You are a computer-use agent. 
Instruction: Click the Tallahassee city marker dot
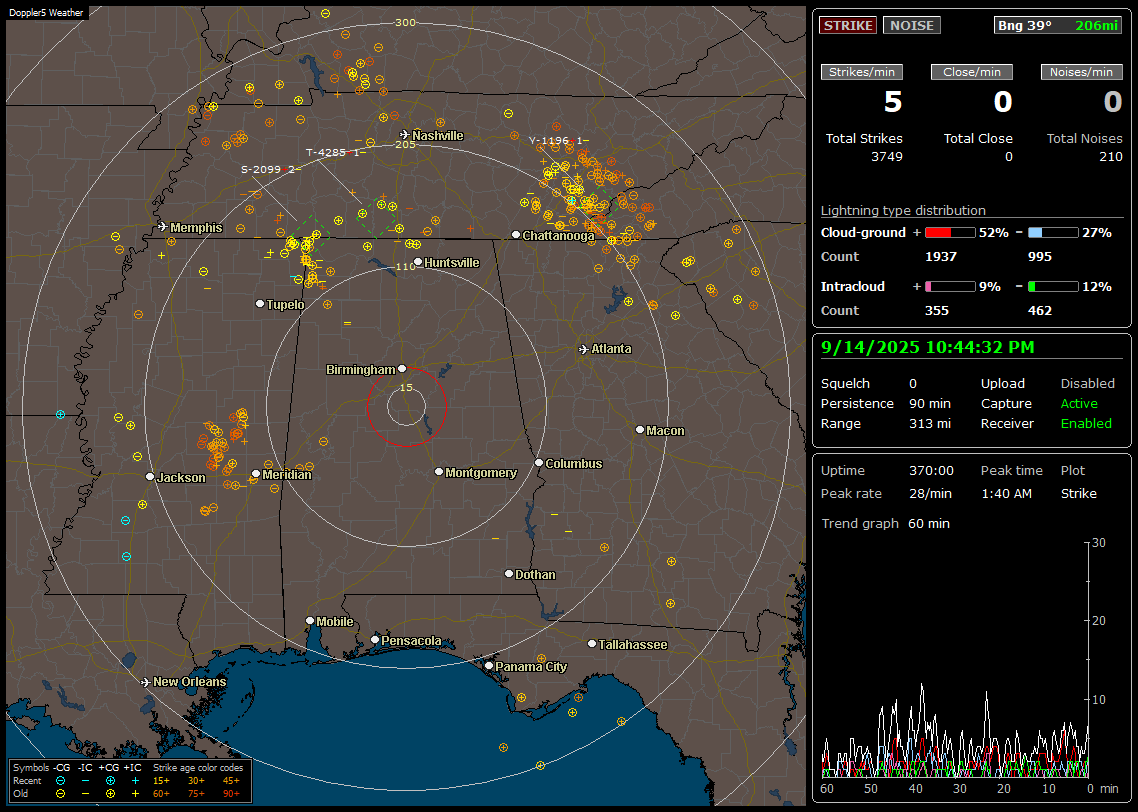pos(591,644)
